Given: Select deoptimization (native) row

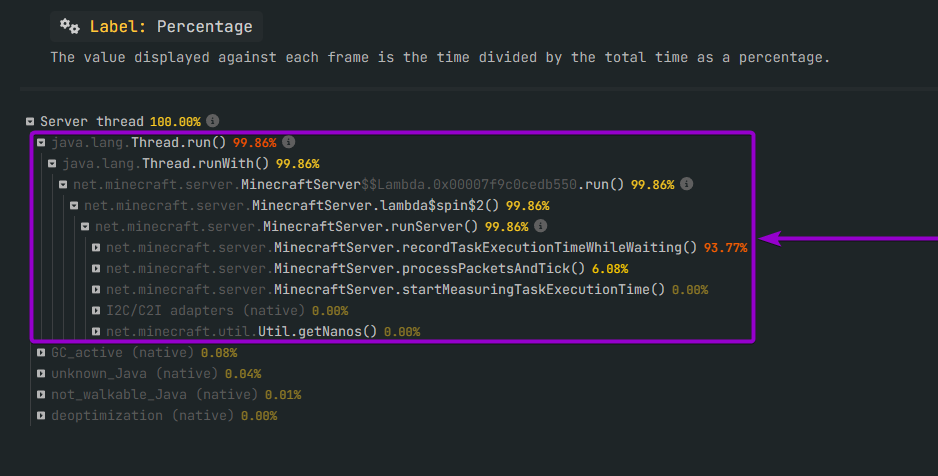Looking at the screenshot, I should click(142, 416).
